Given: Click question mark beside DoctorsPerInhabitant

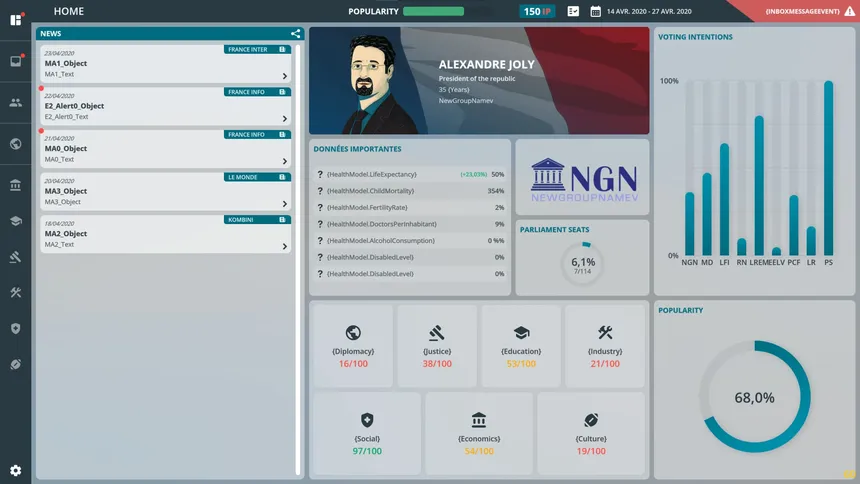Looking at the screenshot, I should (320, 224).
